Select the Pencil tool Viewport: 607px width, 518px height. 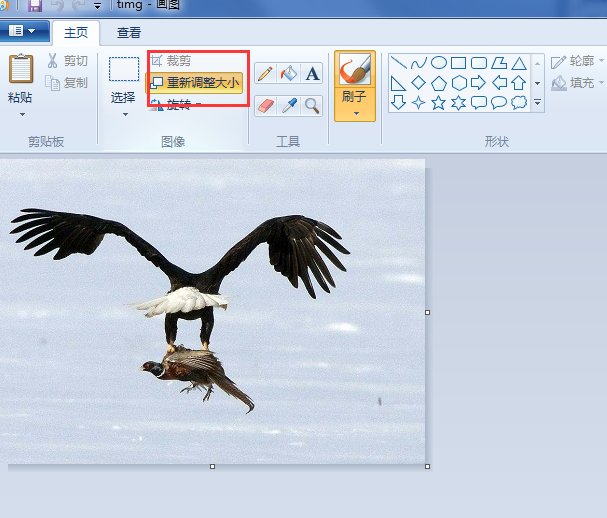tap(265, 73)
